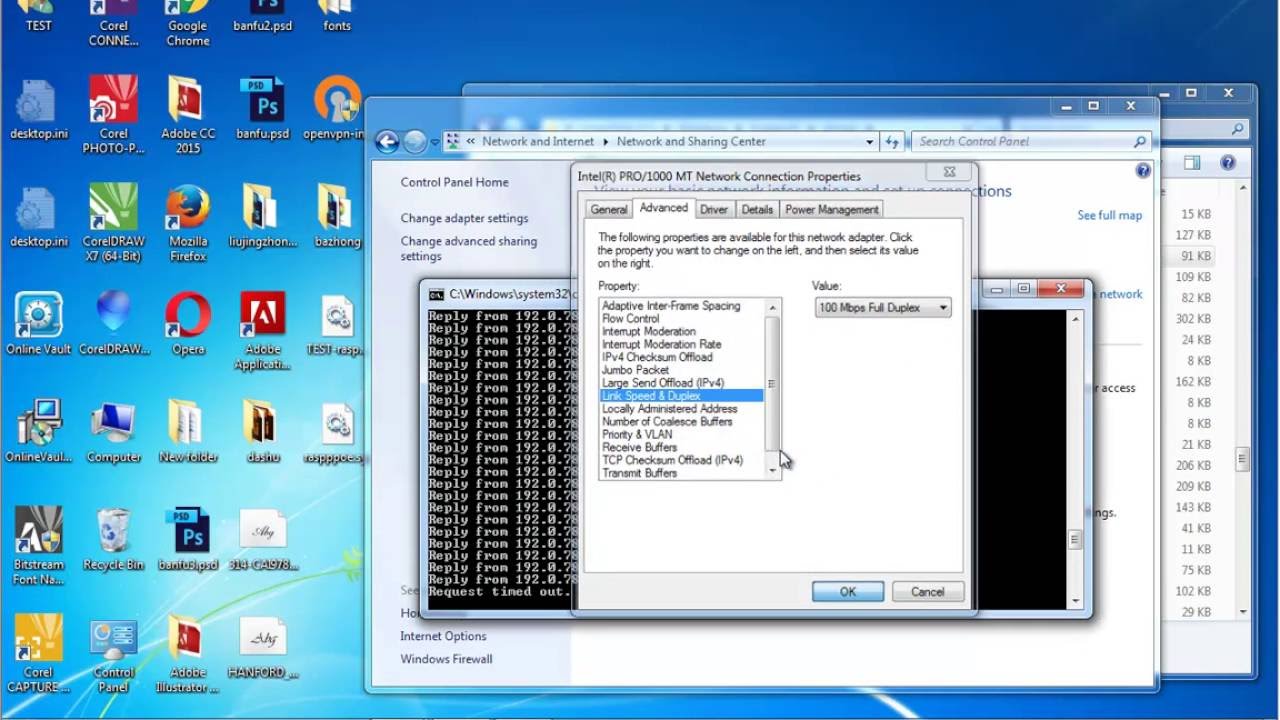Open the Internet Options link
The width and height of the screenshot is (1280, 720).
[443, 636]
